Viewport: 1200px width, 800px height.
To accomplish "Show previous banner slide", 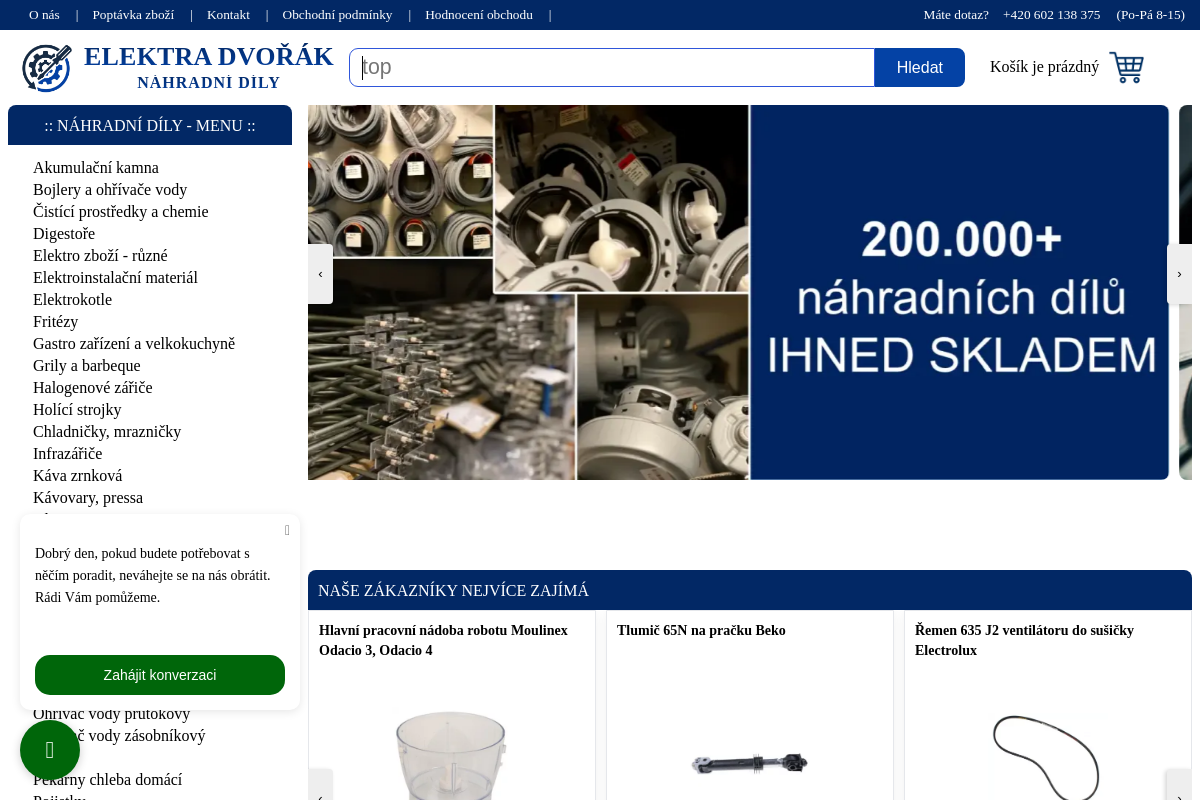I will (320, 274).
